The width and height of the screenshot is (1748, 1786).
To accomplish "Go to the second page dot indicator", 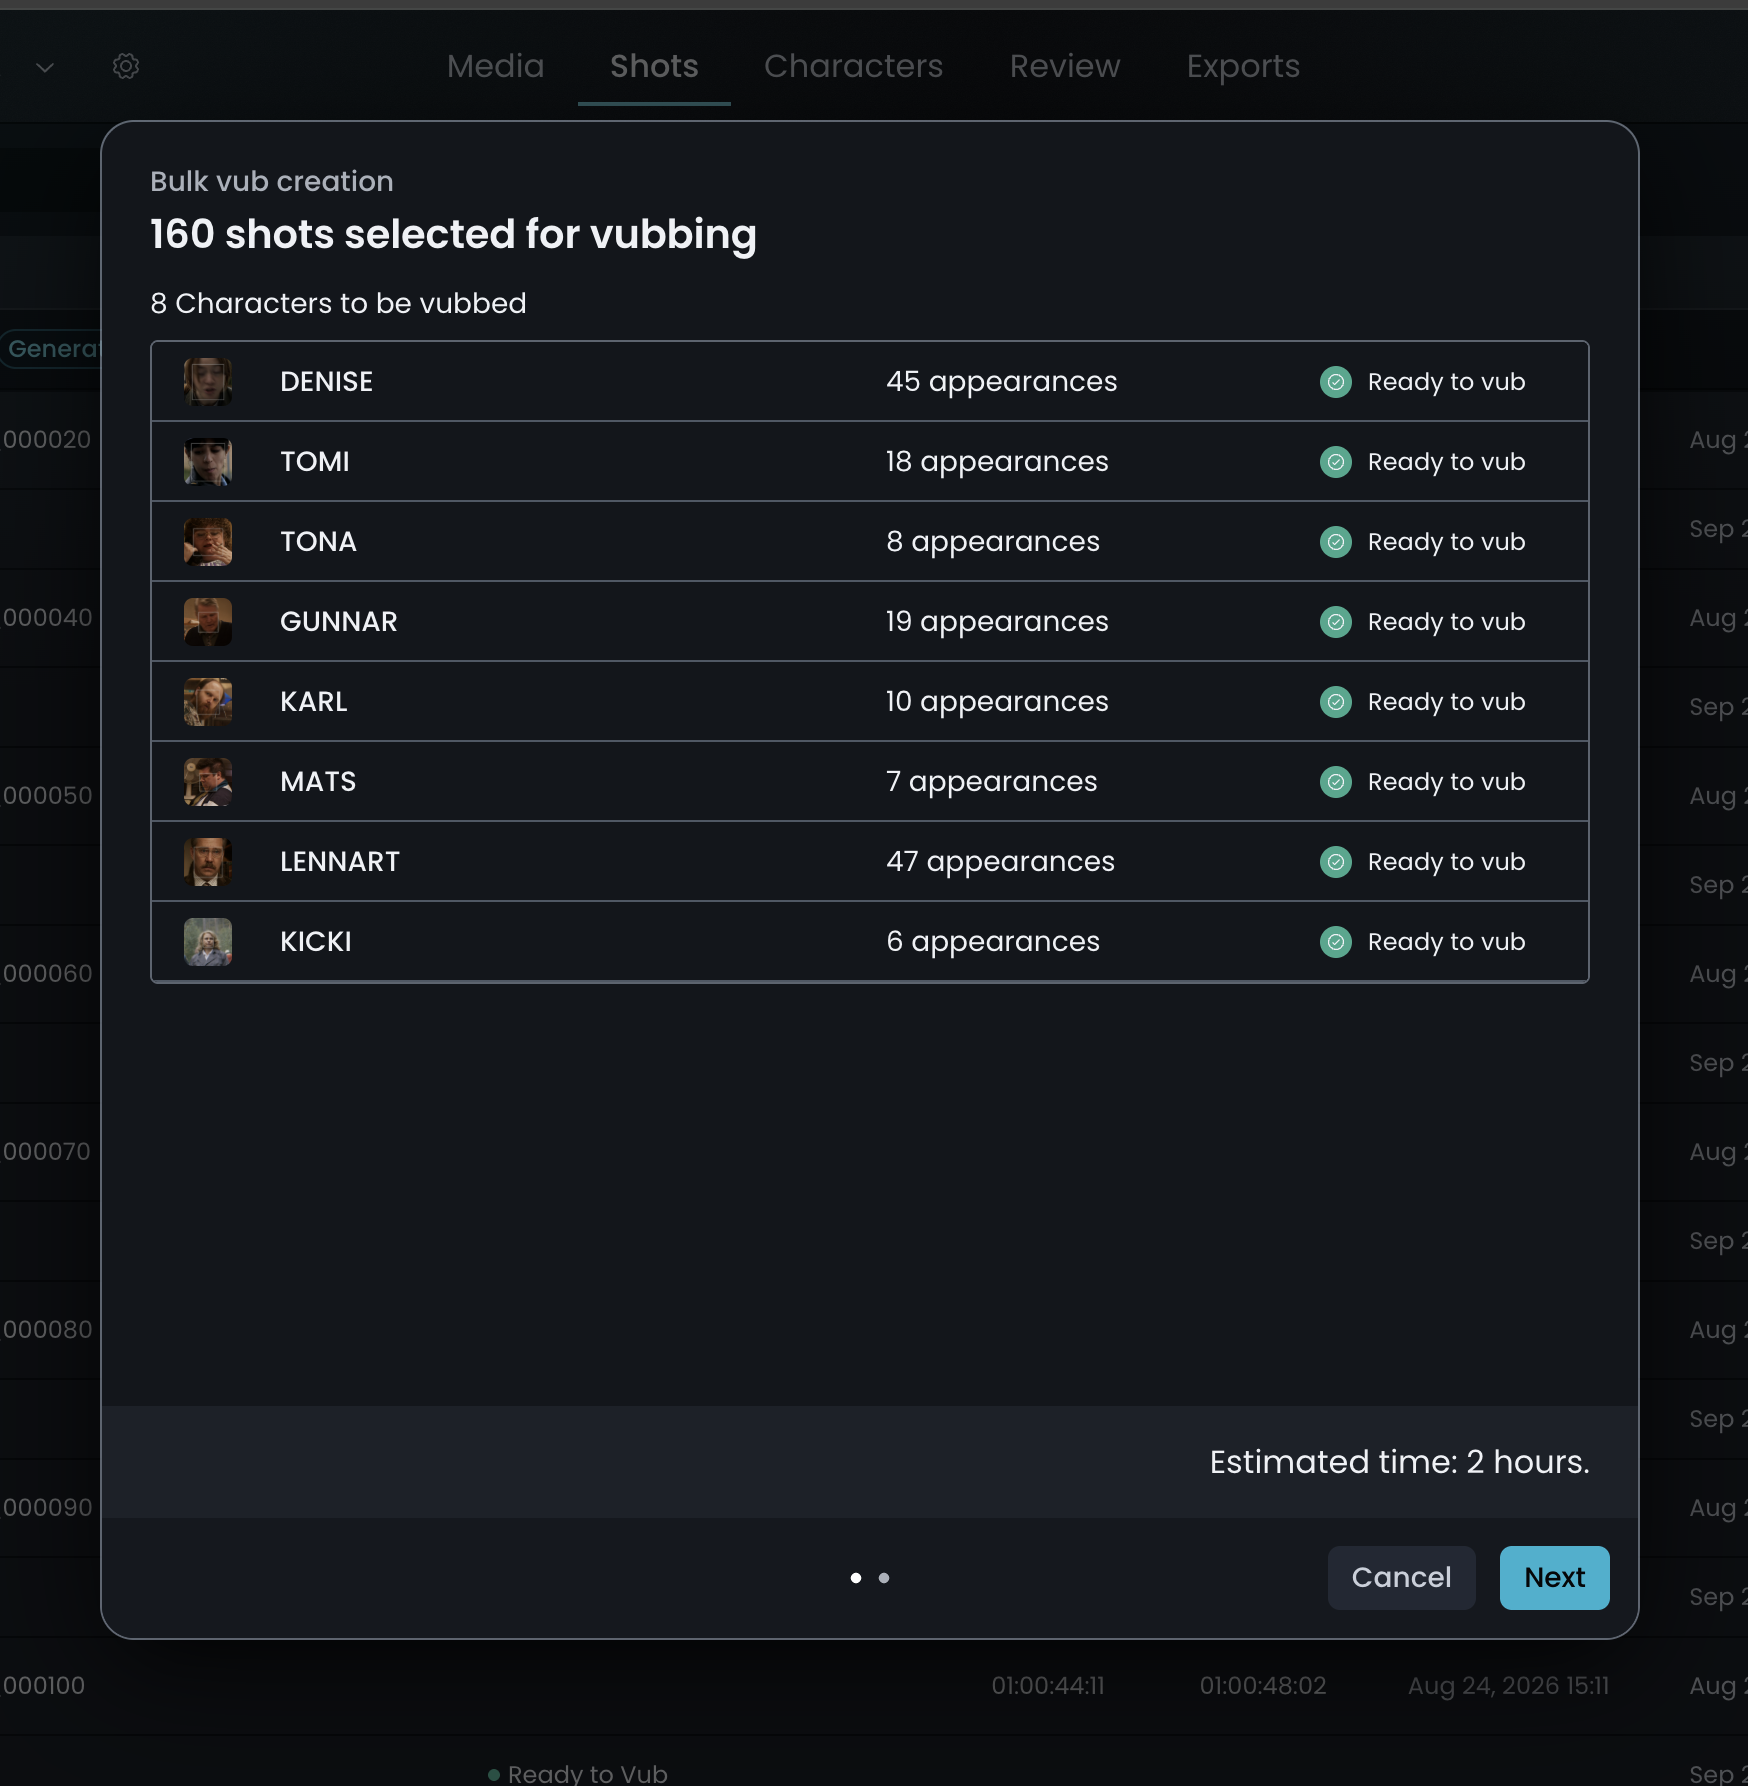I will point(884,1578).
